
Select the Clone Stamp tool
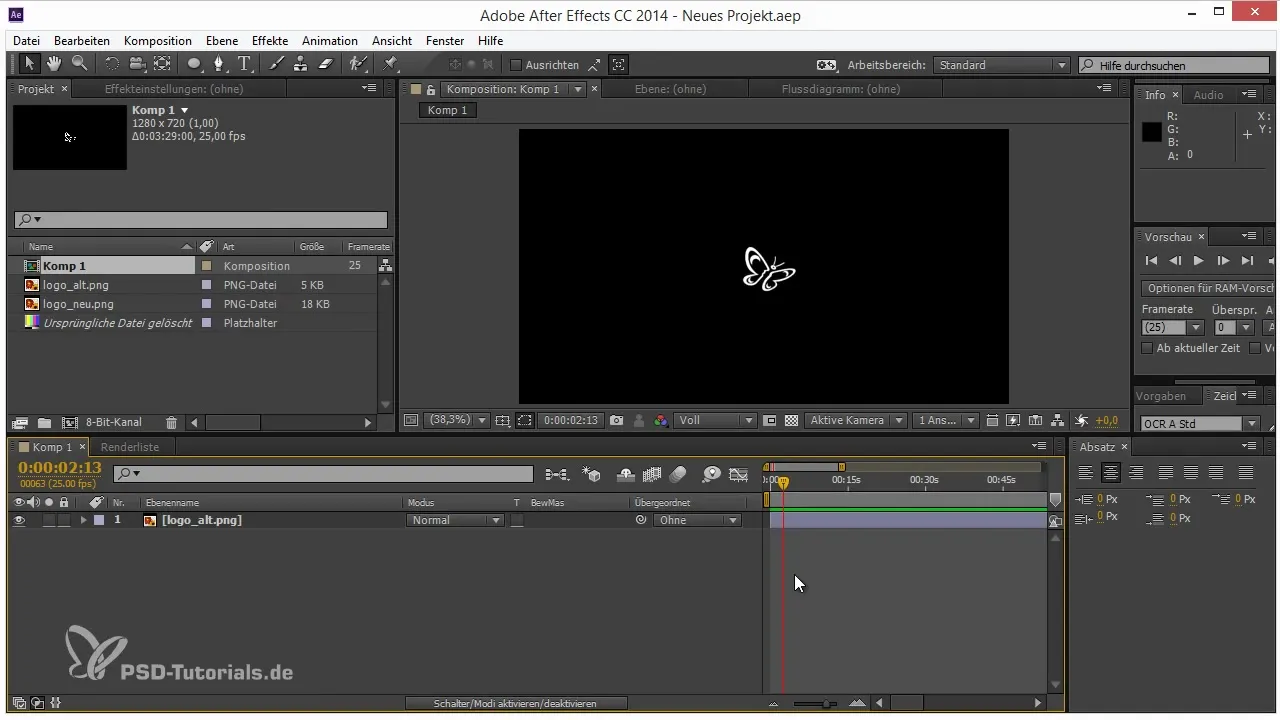300,64
